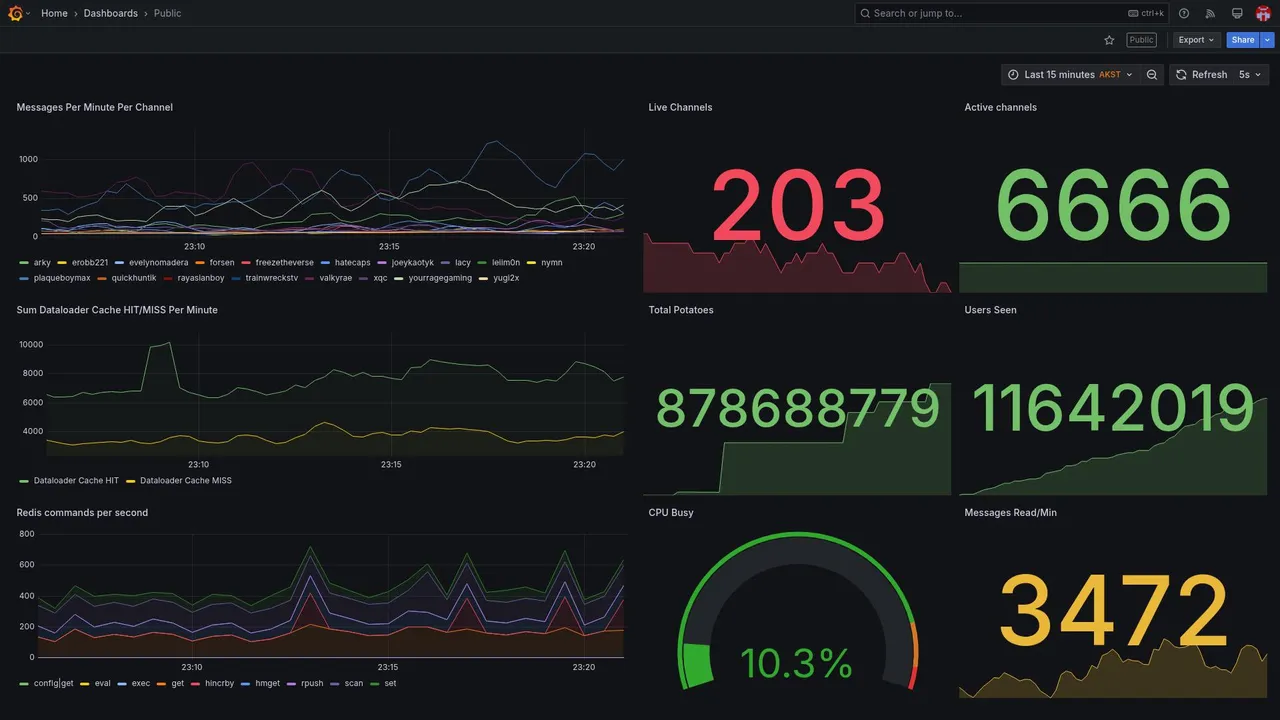Open the Export dropdown menu
This screenshot has height=720, width=1280.
(x=1197, y=40)
